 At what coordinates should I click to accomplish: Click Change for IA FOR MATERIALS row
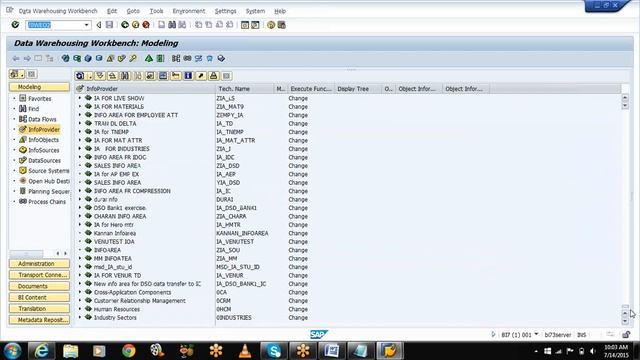[298, 107]
